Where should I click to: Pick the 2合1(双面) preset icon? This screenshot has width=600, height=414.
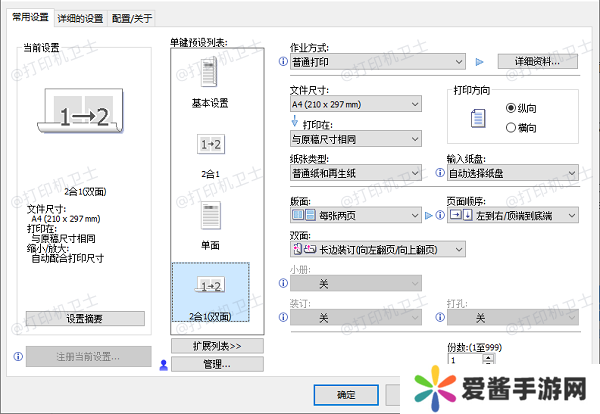click(x=211, y=287)
